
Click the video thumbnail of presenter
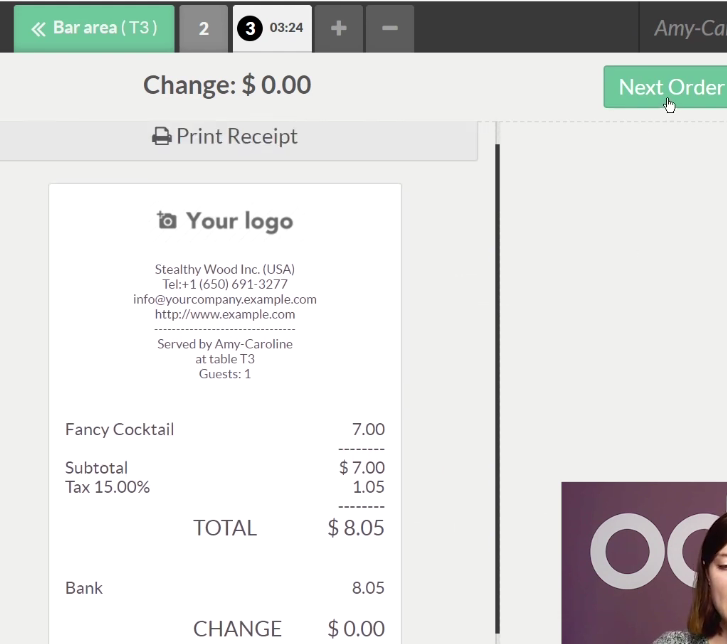[643, 563]
